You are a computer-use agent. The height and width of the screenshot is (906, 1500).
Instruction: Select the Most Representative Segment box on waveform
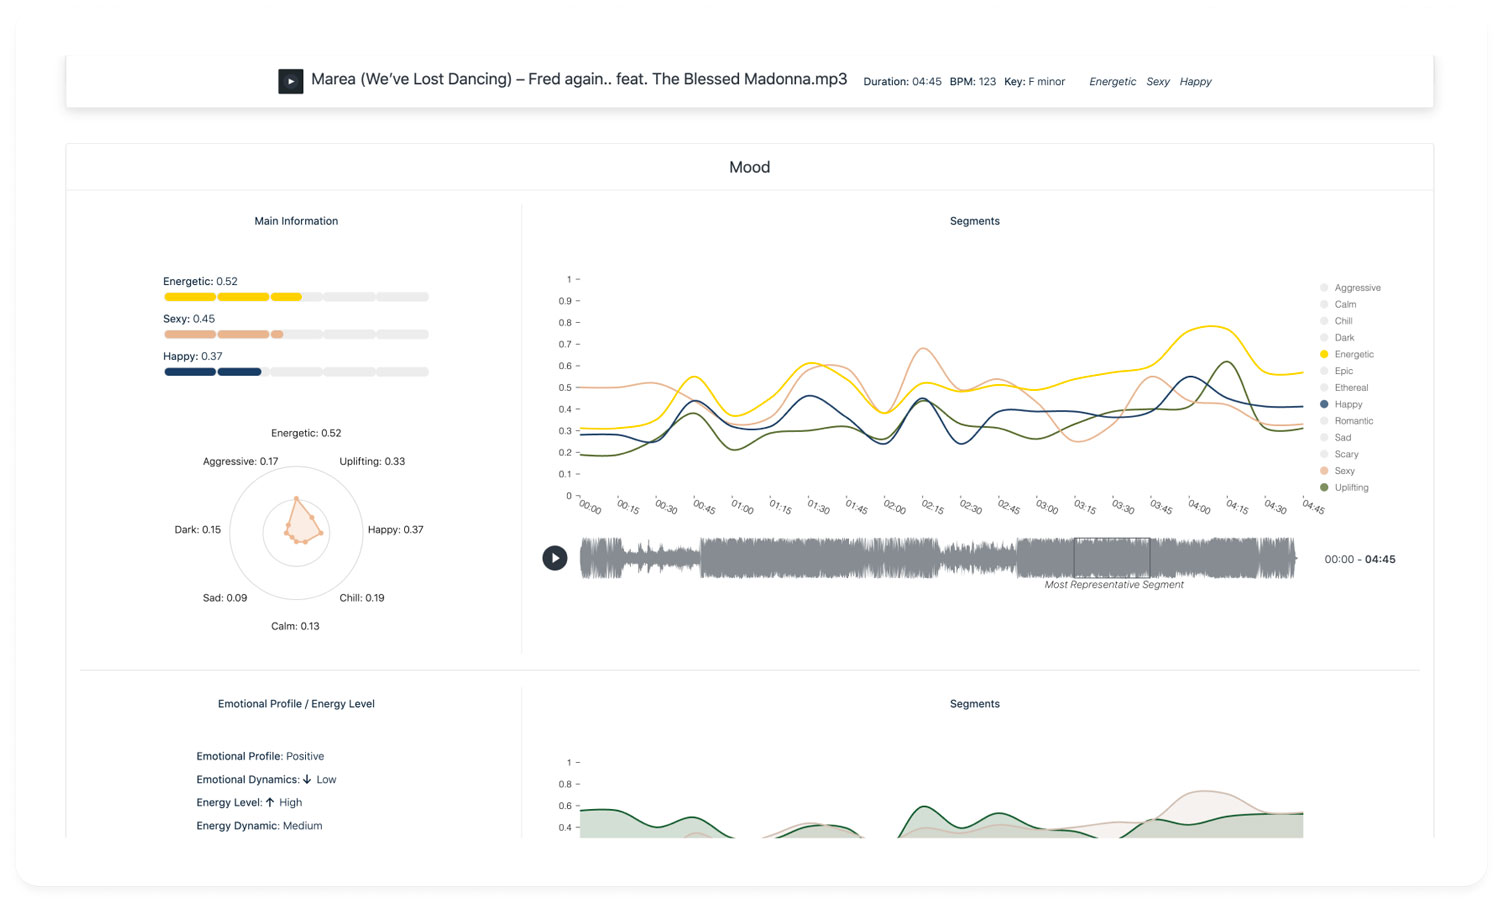tap(1111, 557)
